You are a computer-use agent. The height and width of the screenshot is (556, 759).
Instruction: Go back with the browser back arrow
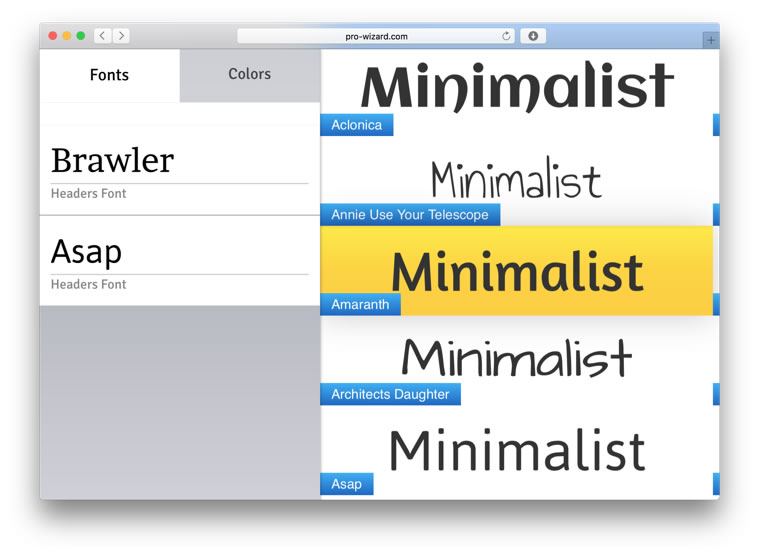(x=102, y=35)
